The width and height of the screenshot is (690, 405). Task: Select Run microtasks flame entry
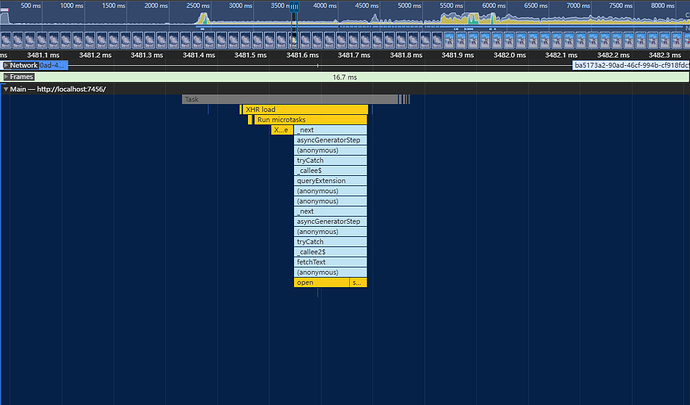[x=311, y=120]
